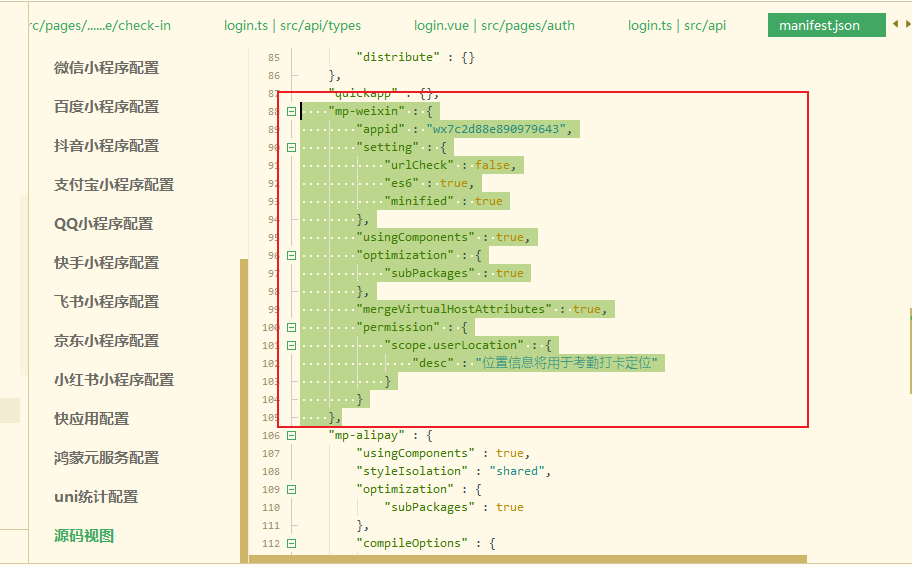Click the appid value "wx7c2d88e890979643"

(497, 130)
